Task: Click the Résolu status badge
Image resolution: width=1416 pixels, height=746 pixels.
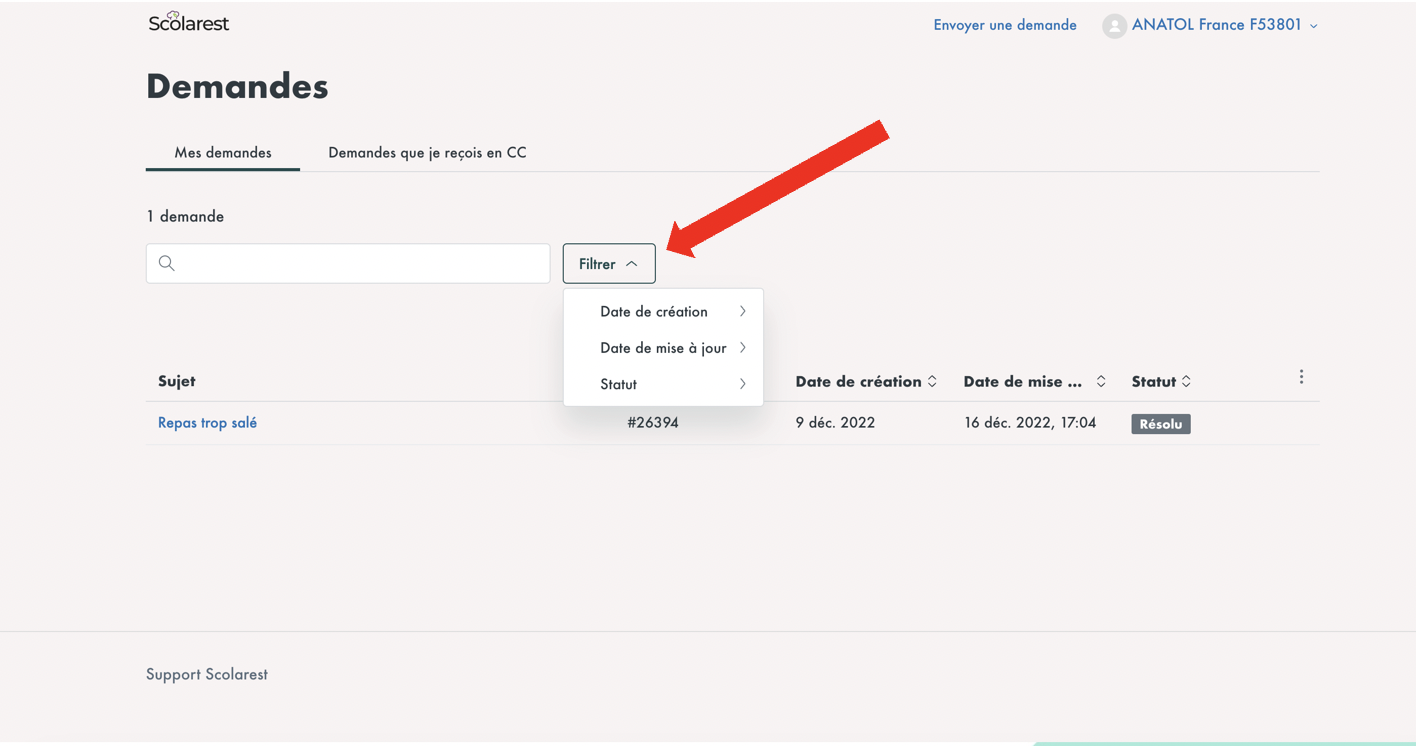Action: 1160,424
